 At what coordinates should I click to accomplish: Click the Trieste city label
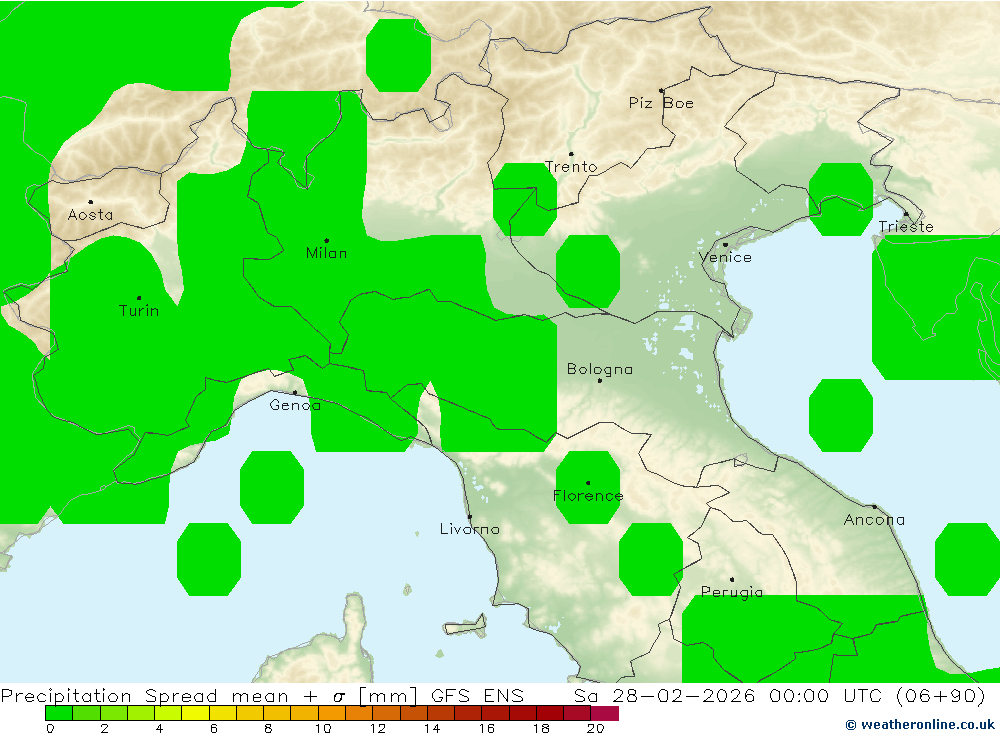pos(906,226)
